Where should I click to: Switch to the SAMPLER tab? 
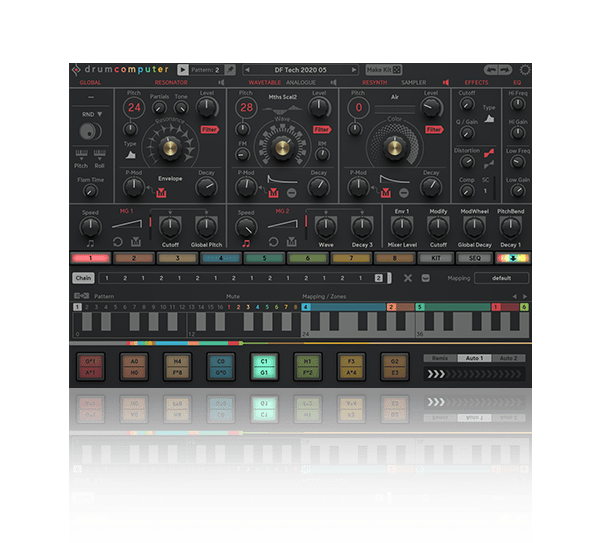tap(414, 82)
